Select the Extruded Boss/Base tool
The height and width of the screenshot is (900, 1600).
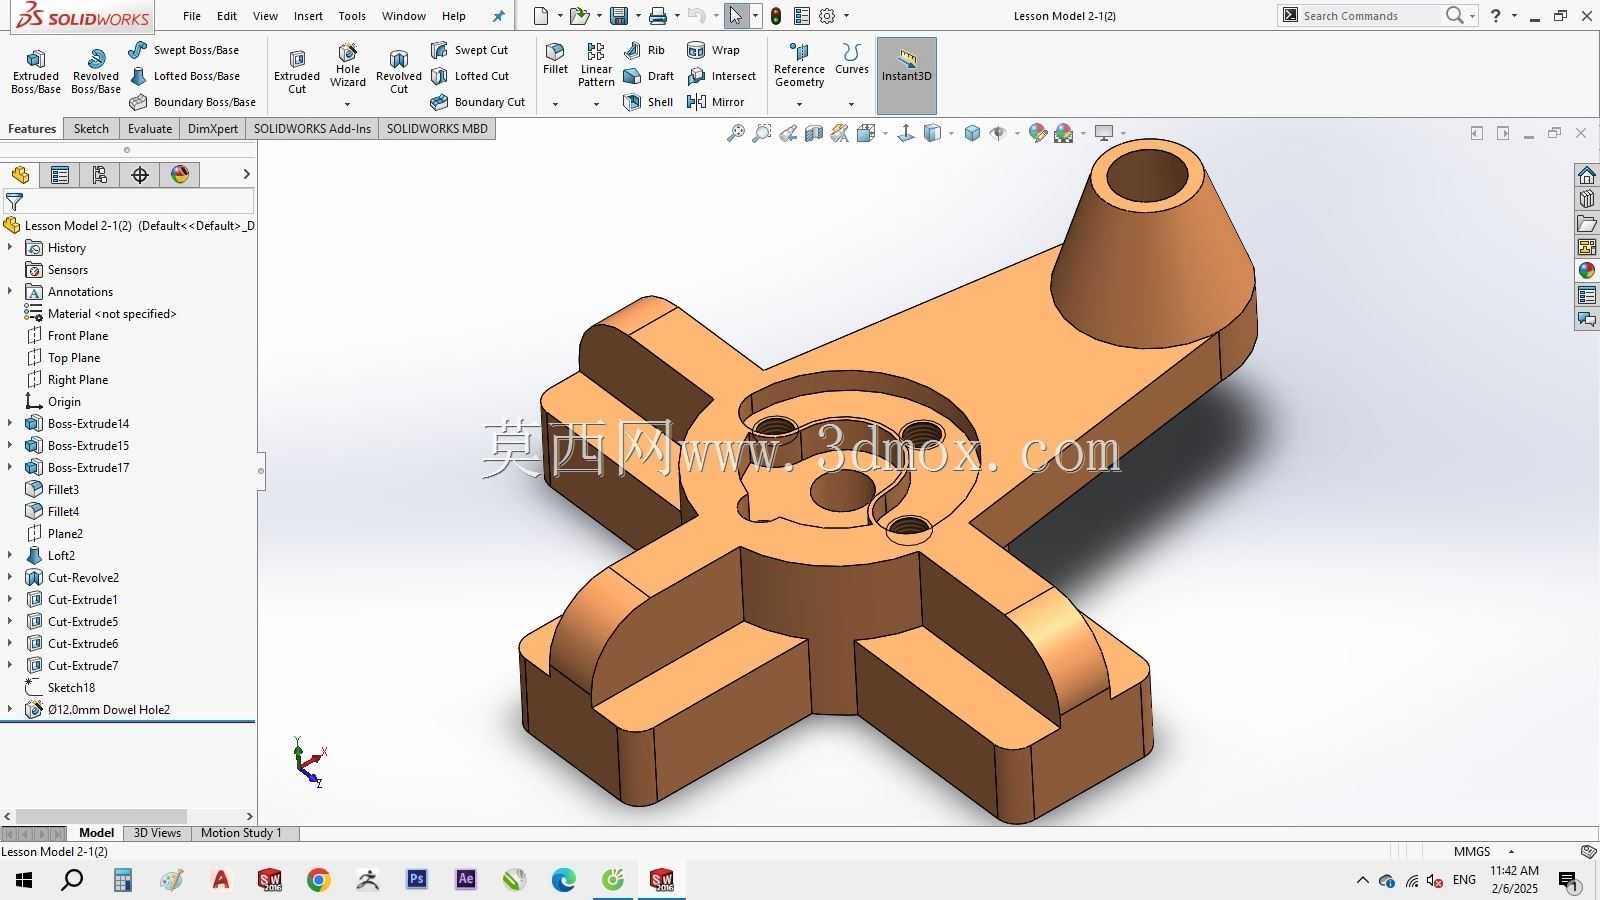36,71
